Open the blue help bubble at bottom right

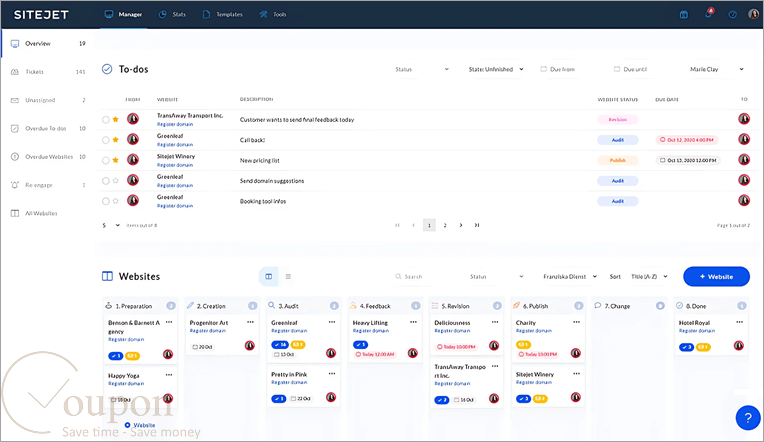(x=748, y=417)
